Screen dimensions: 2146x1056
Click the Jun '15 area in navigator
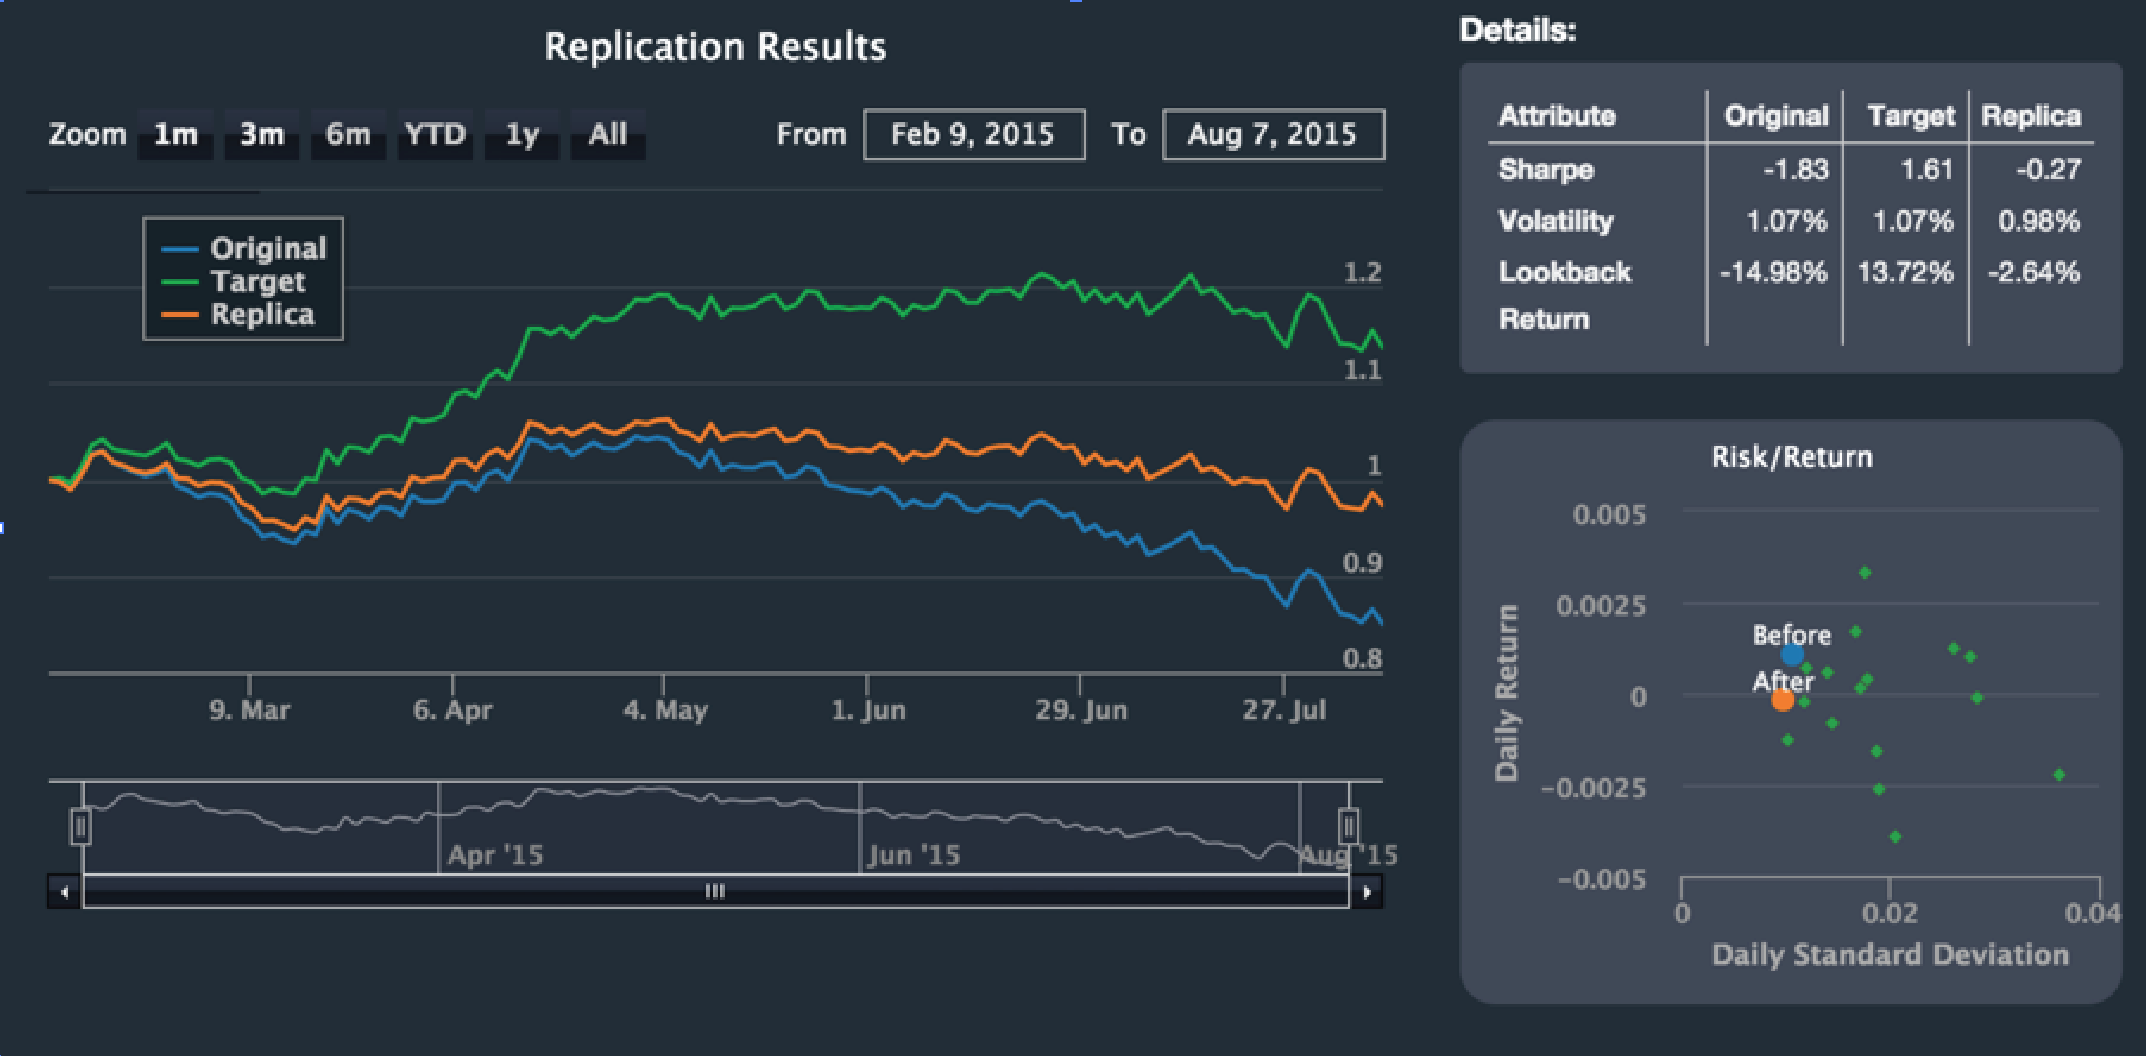pos(914,854)
